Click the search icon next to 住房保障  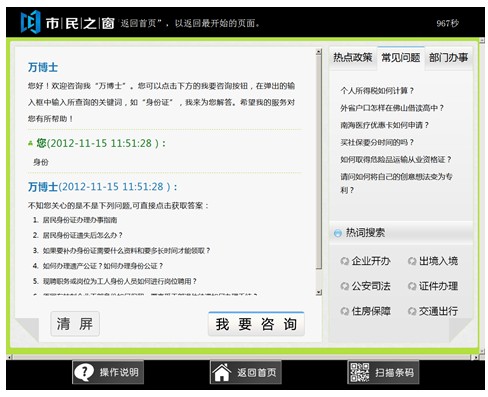344,311
